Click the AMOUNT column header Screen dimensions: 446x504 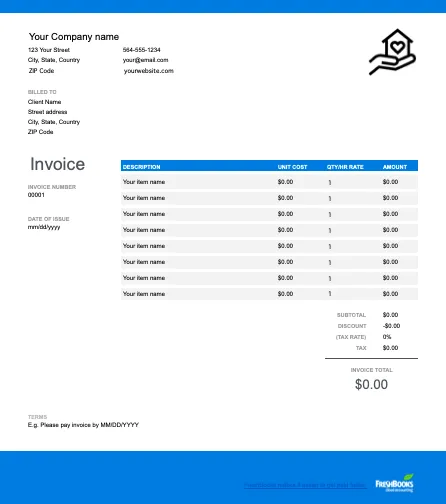tap(395, 167)
